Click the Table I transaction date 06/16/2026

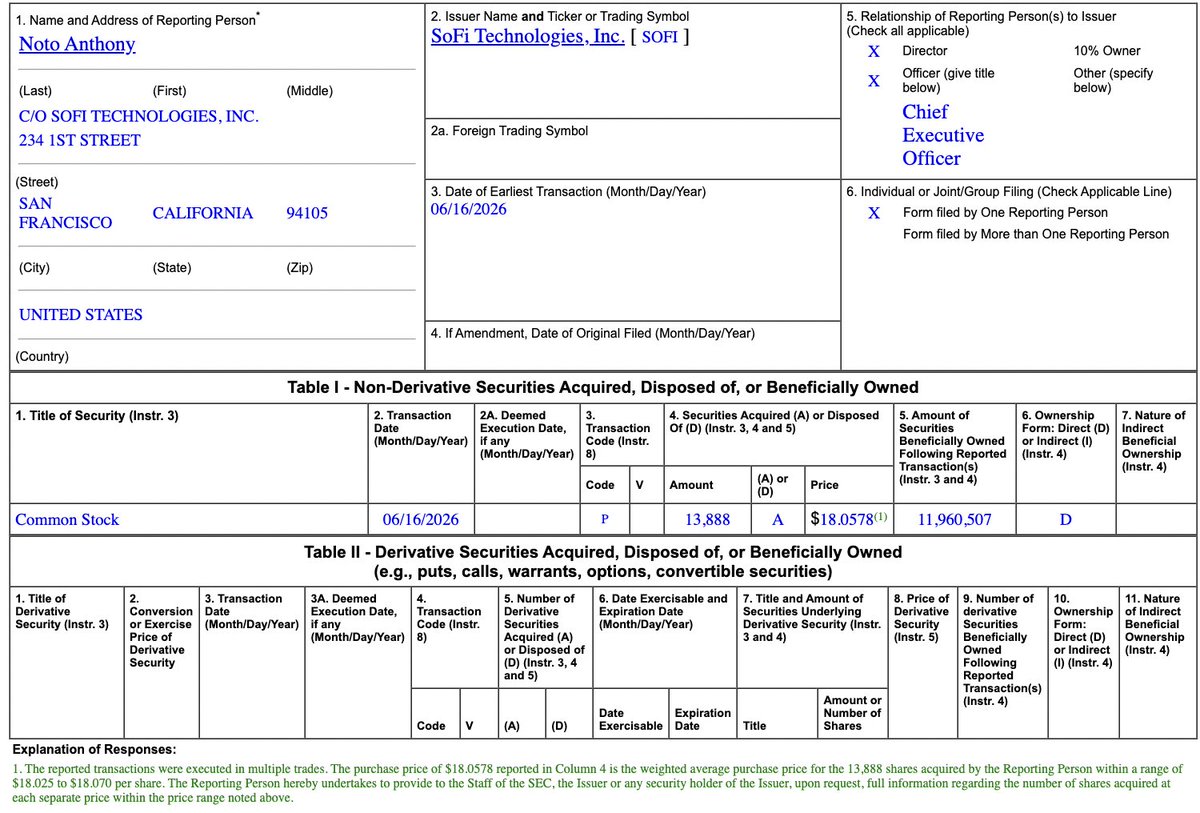pos(421,520)
